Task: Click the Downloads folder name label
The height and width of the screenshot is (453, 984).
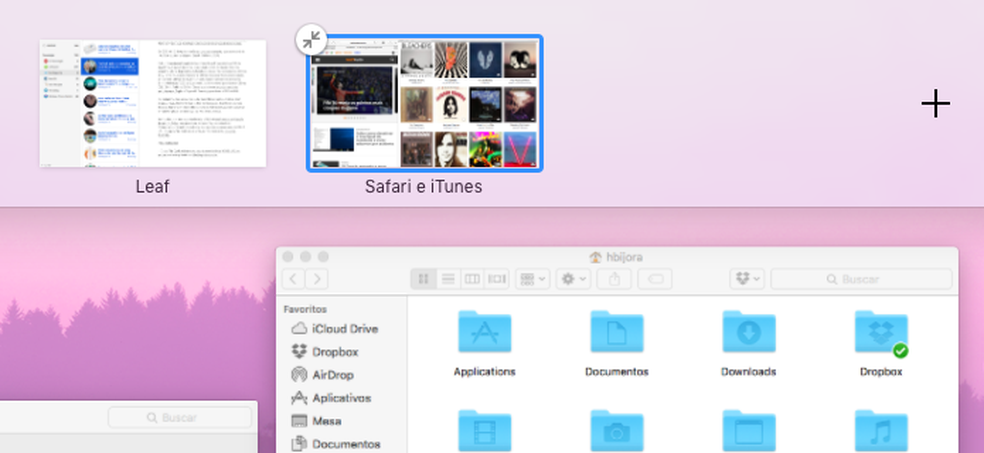Action: coord(749,371)
